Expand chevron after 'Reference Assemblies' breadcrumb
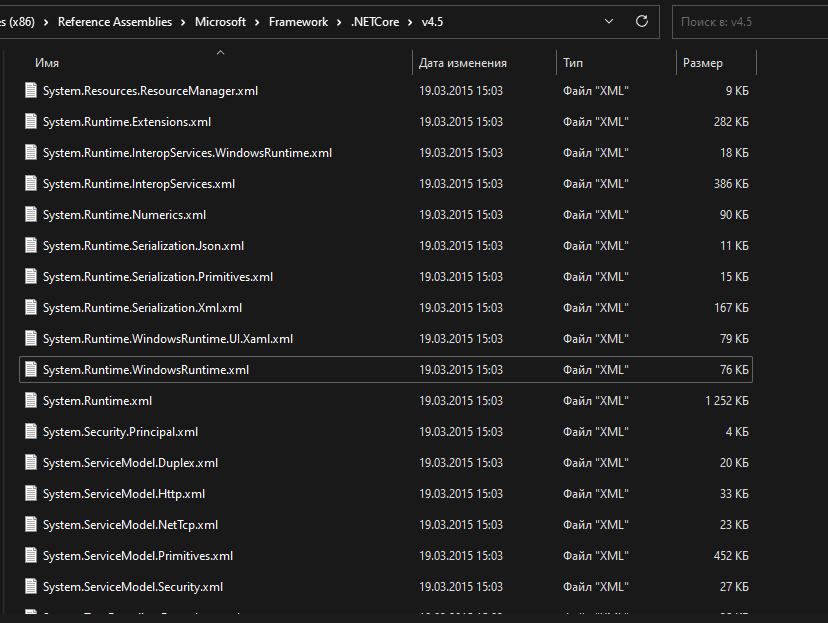Image resolution: width=828 pixels, height=623 pixels. click(183, 22)
